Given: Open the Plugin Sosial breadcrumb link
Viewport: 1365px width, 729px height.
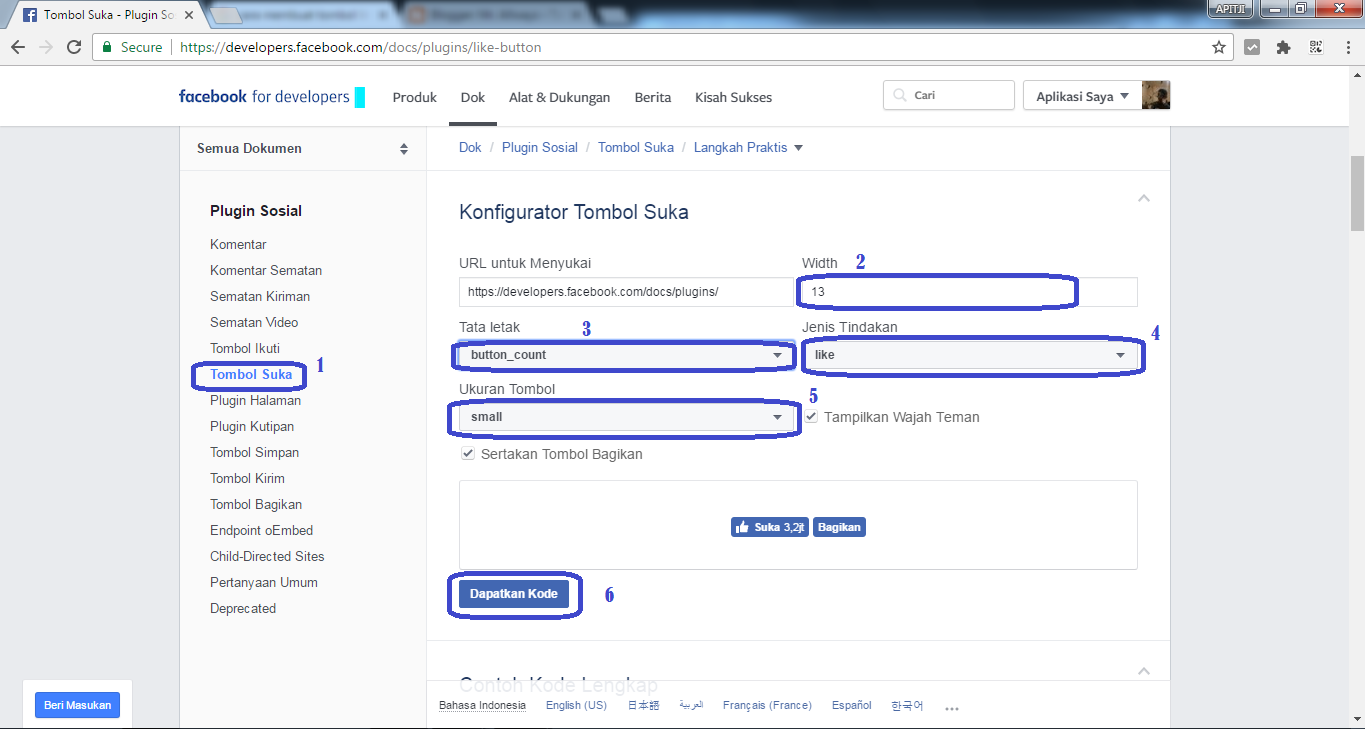Looking at the screenshot, I should tap(540, 147).
